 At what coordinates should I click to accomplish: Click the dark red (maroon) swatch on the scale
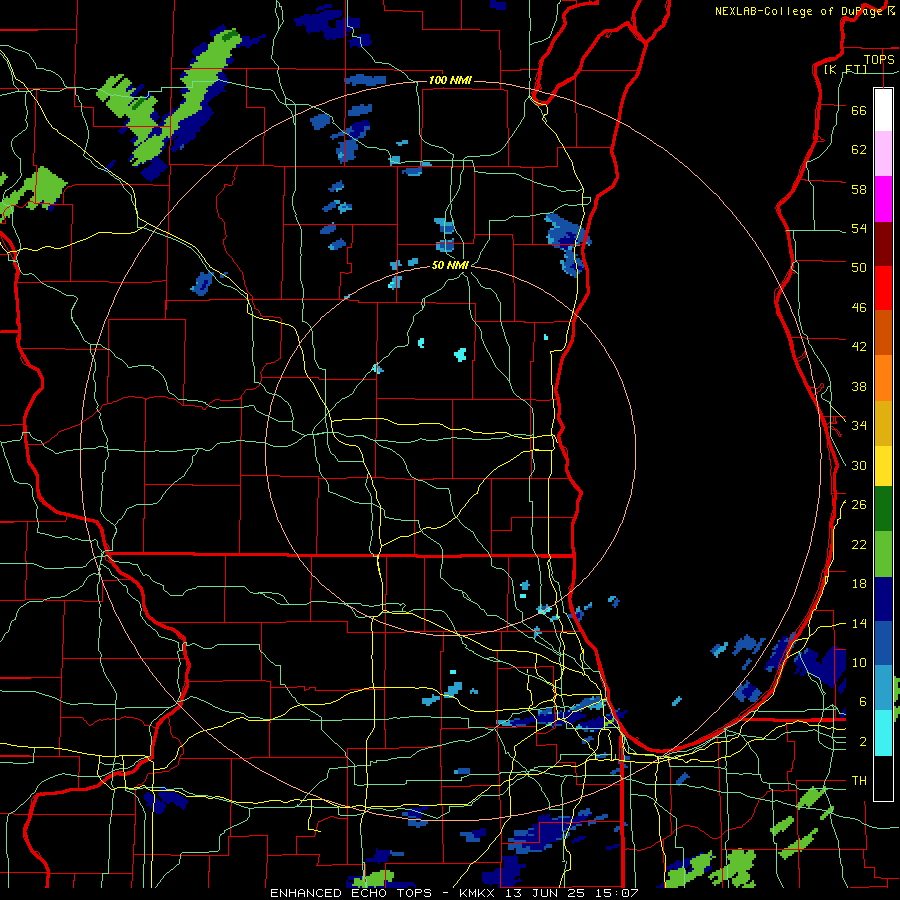(883, 243)
